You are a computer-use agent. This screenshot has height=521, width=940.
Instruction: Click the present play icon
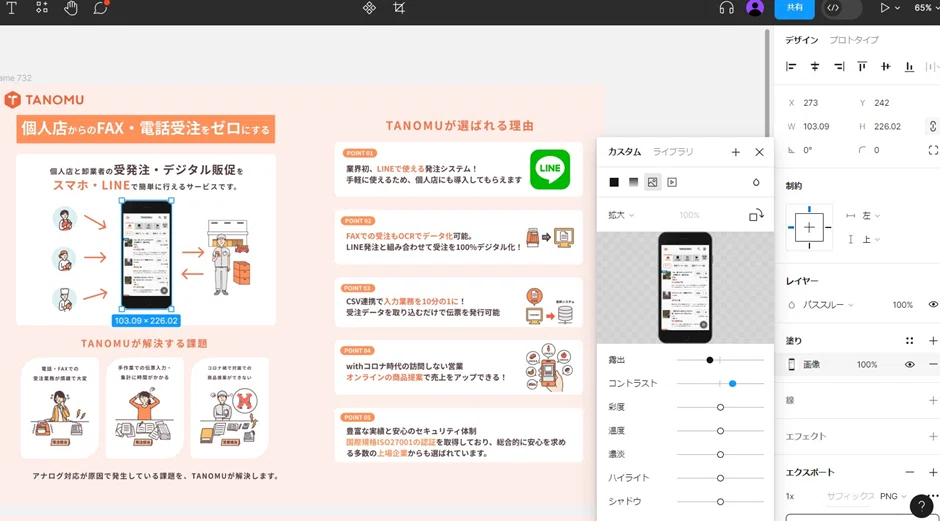pyautogui.click(x=884, y=8)
